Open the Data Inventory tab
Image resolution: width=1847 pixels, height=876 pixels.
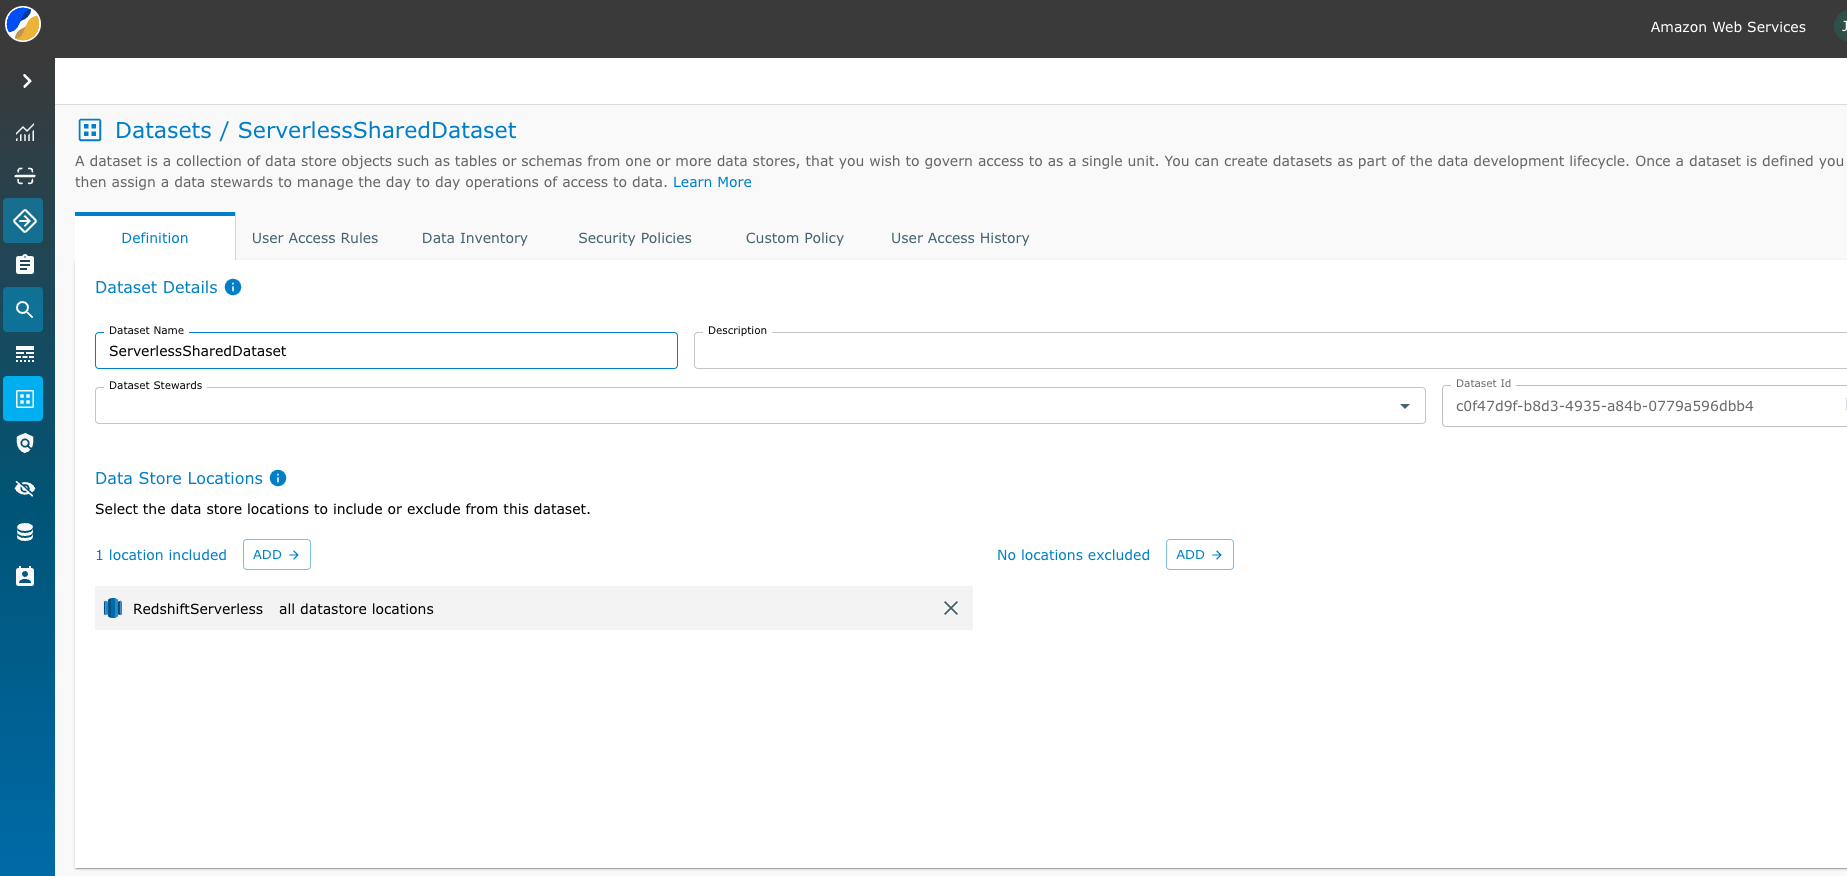pyautogui.click(x=475, y=238)
